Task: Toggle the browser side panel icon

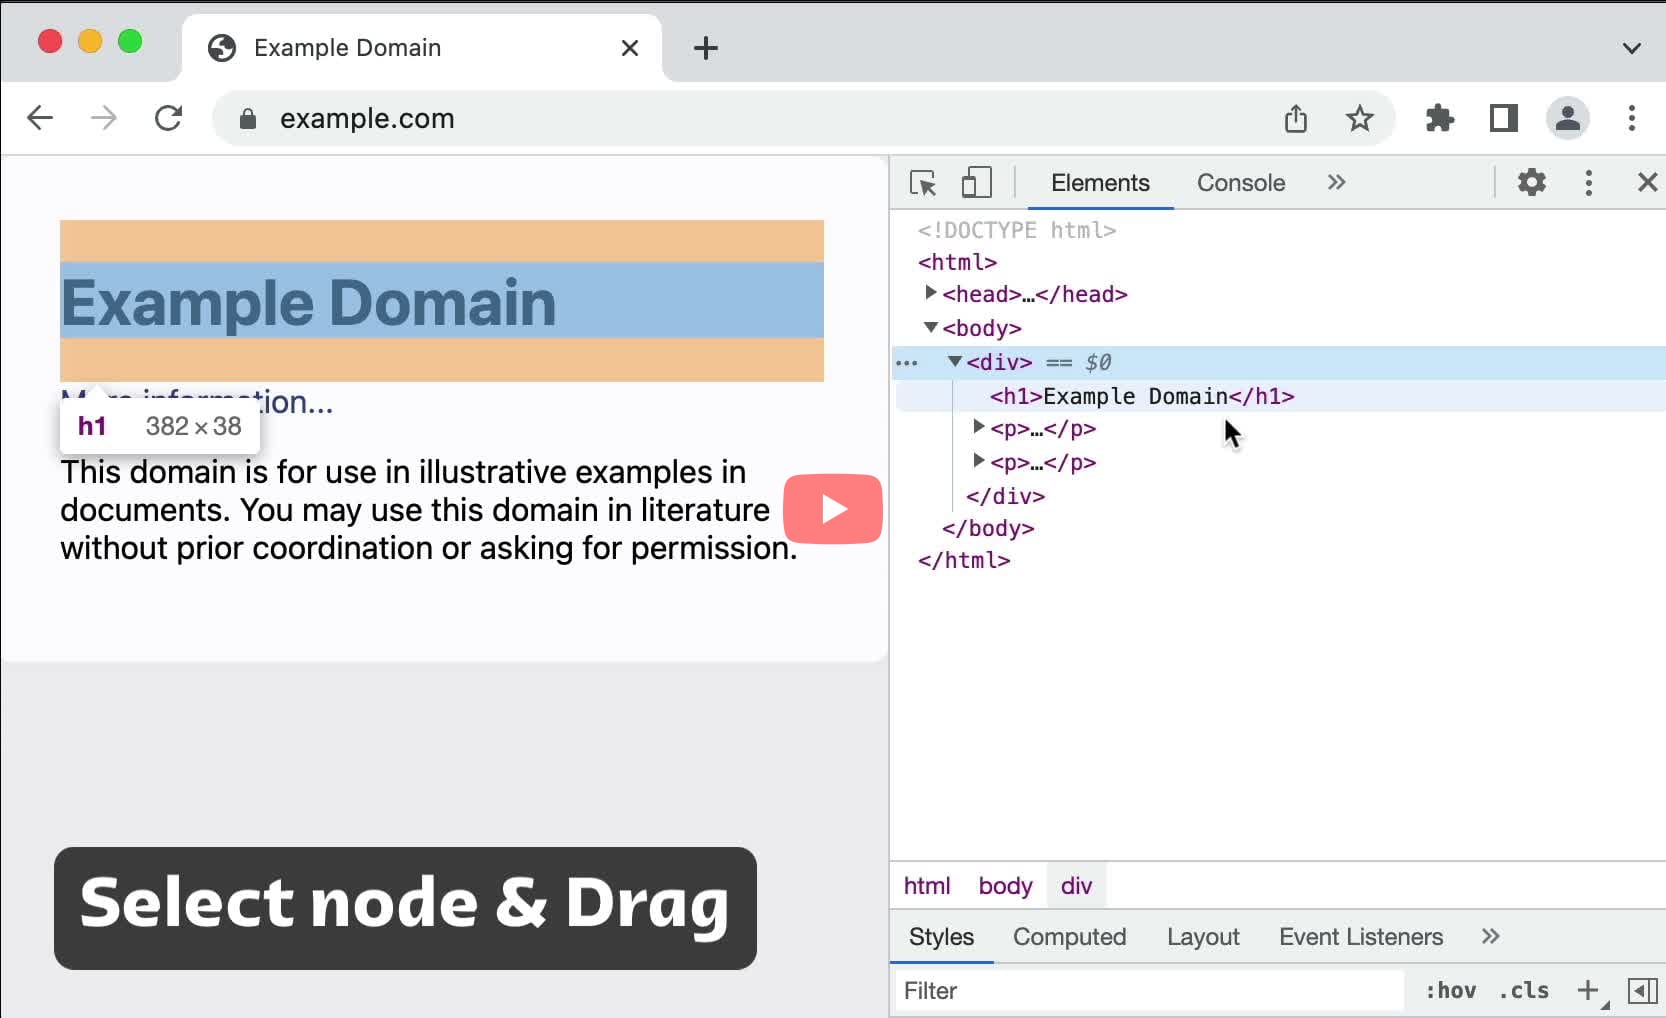Action: tap(1504, 118)
